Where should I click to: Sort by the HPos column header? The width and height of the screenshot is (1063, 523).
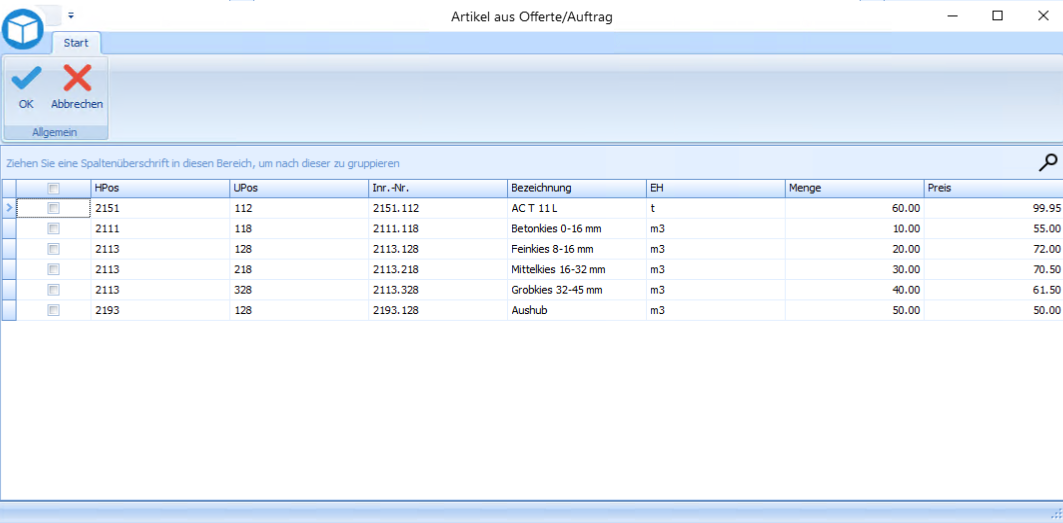click(161, 189)
